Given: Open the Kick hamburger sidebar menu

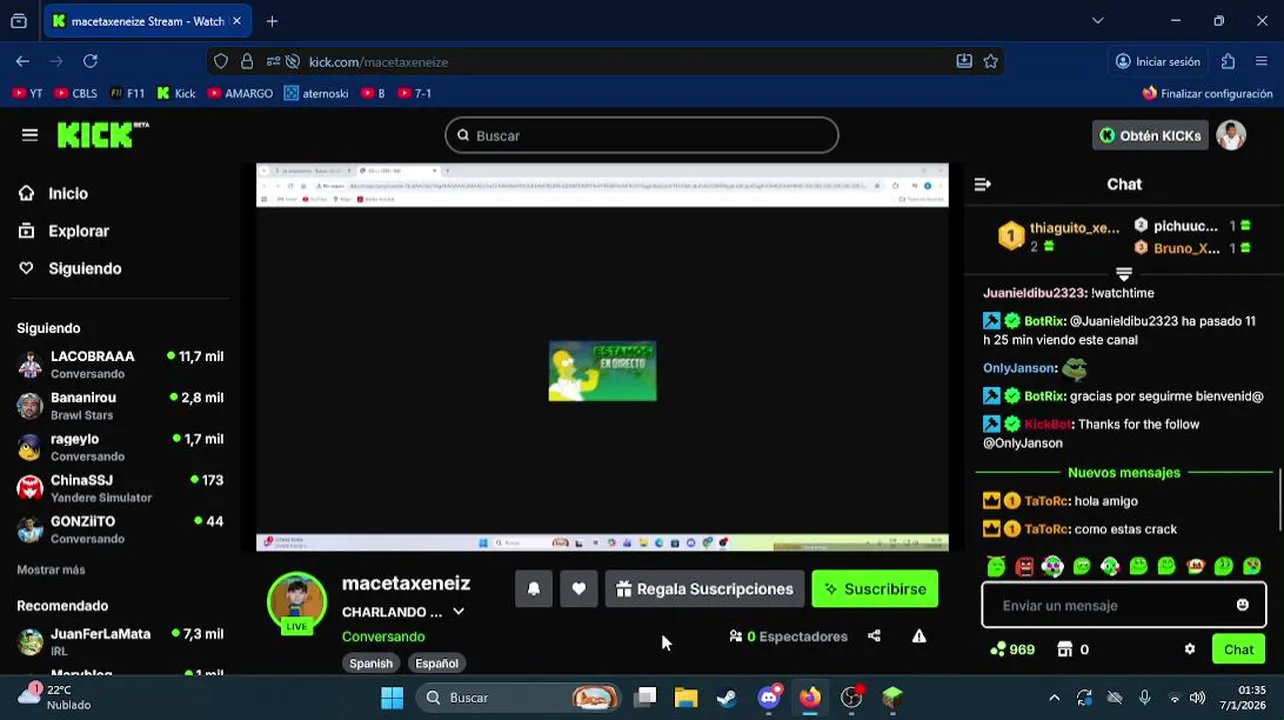Looking at the screenshot, I should tap(30, 135).
